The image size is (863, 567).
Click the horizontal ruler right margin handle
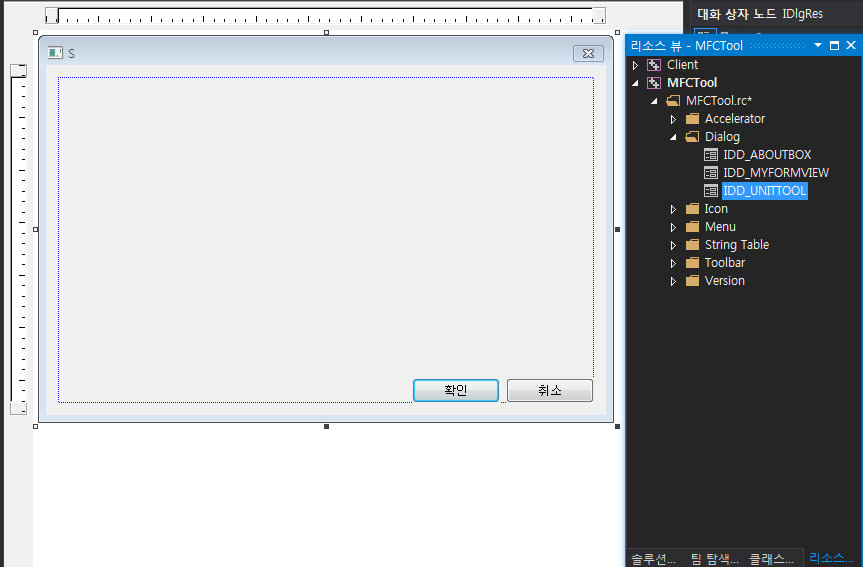599,15
